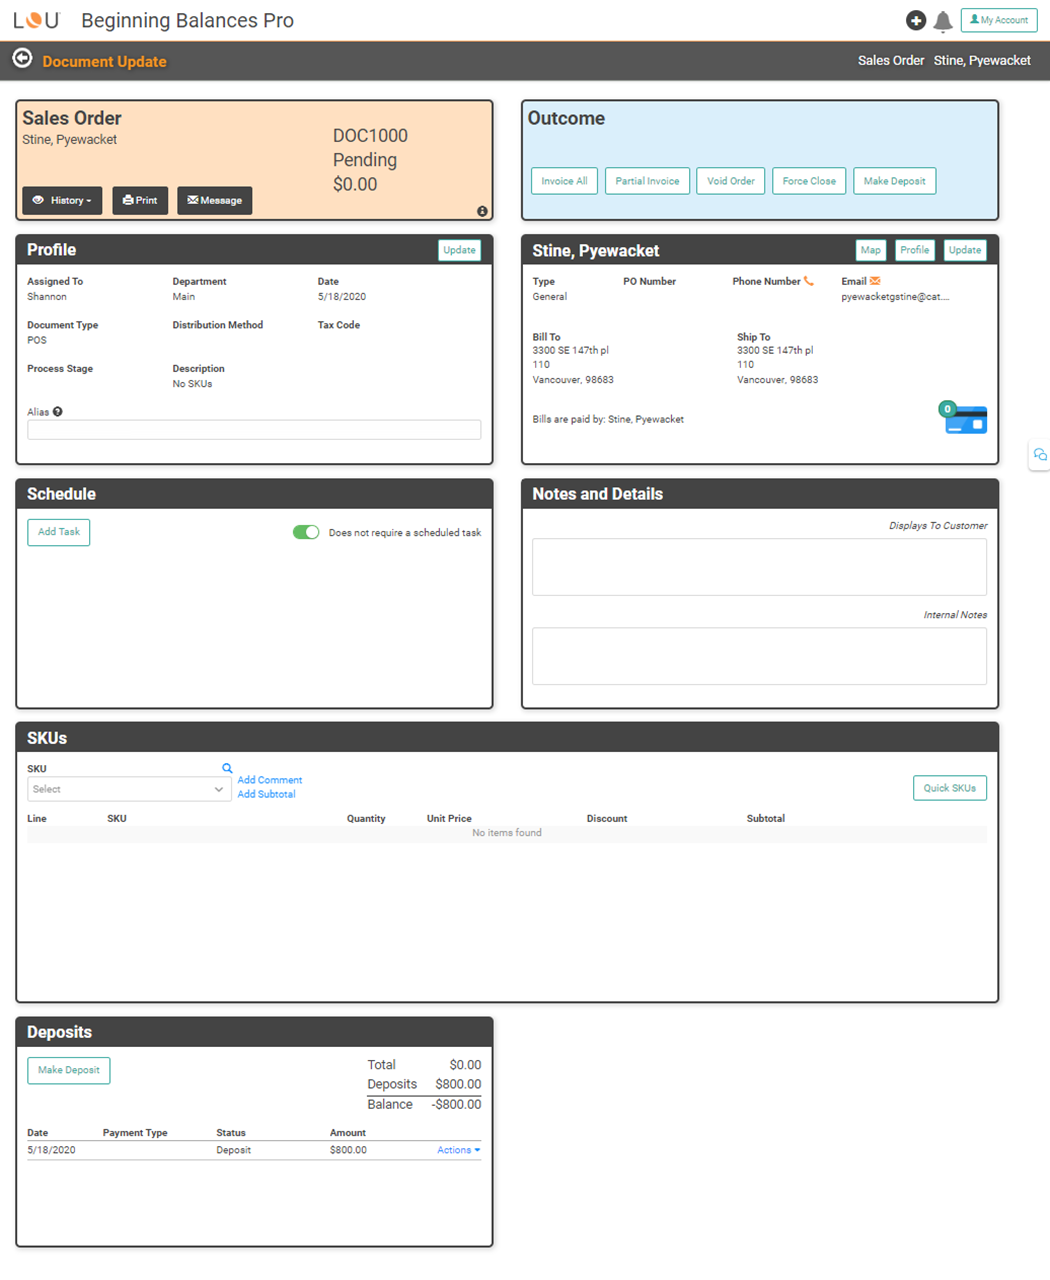This screenshot has height=1280, width=1050.
Task: Click the Void Order button
Action: 730,181
